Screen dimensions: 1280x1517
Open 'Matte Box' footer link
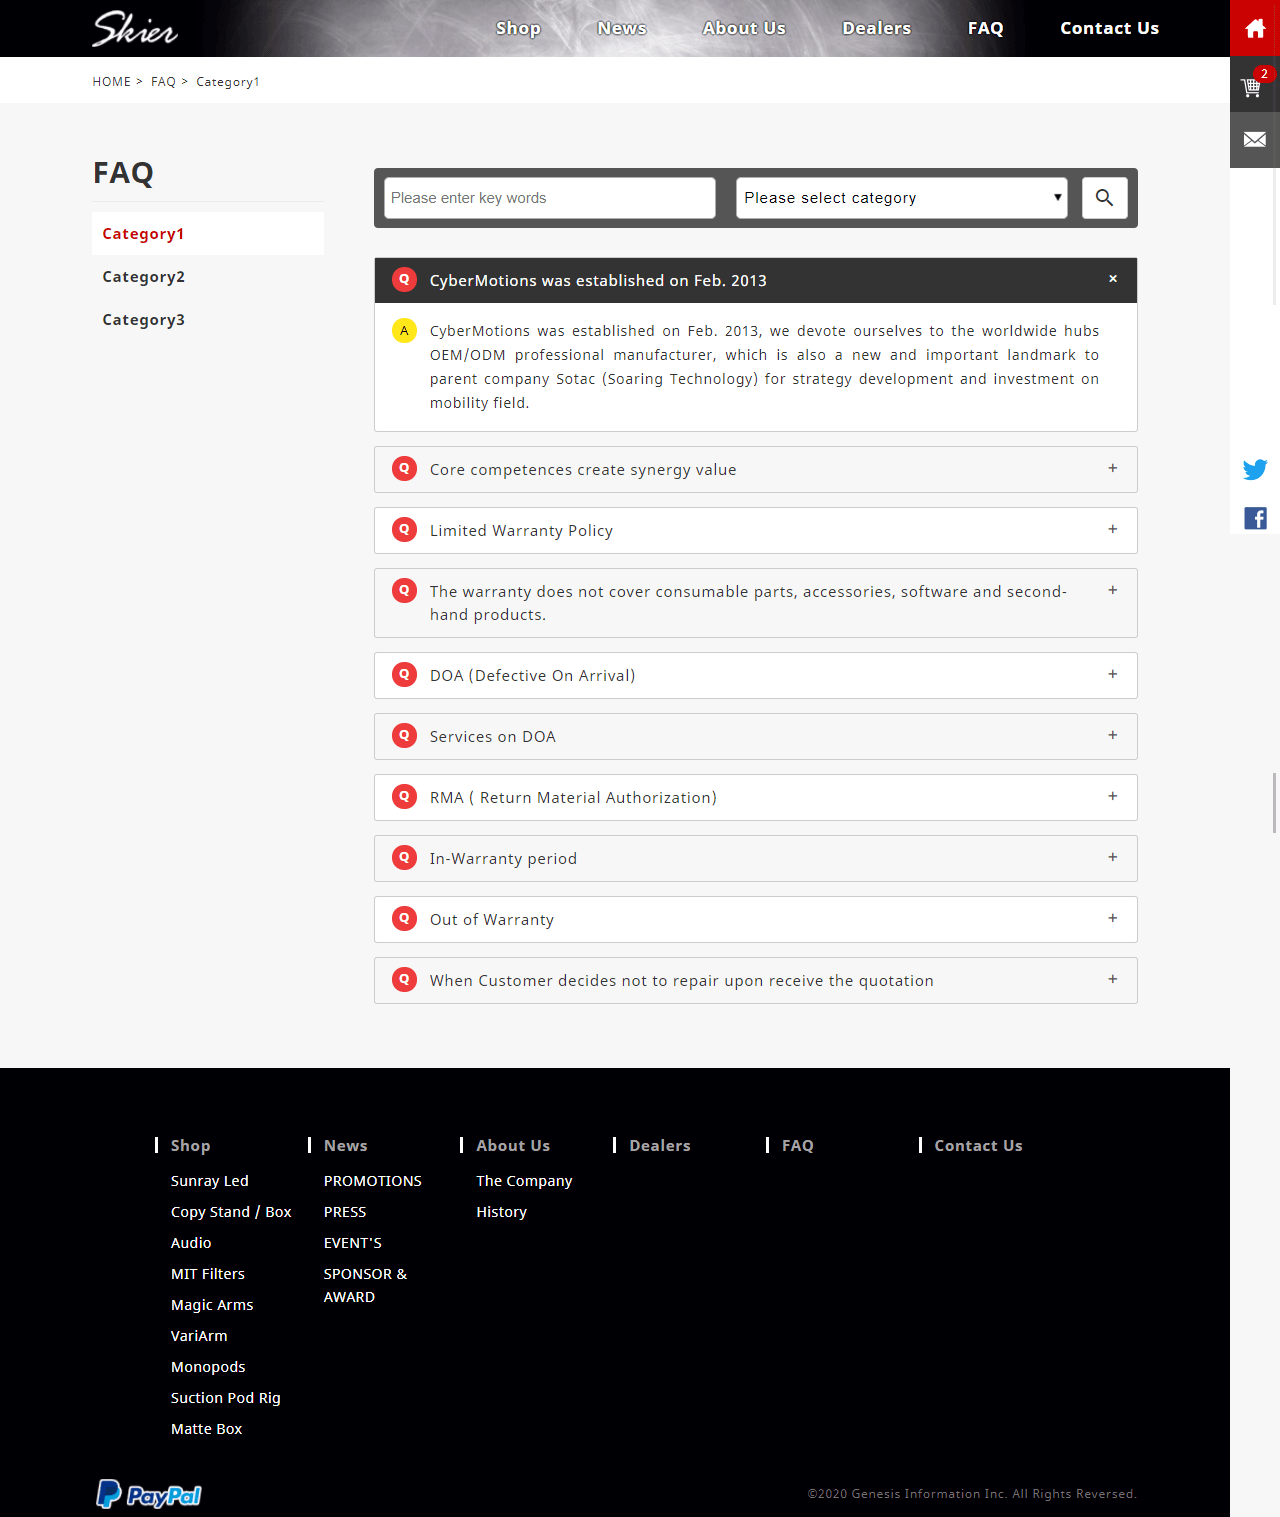coord(206,1428)
